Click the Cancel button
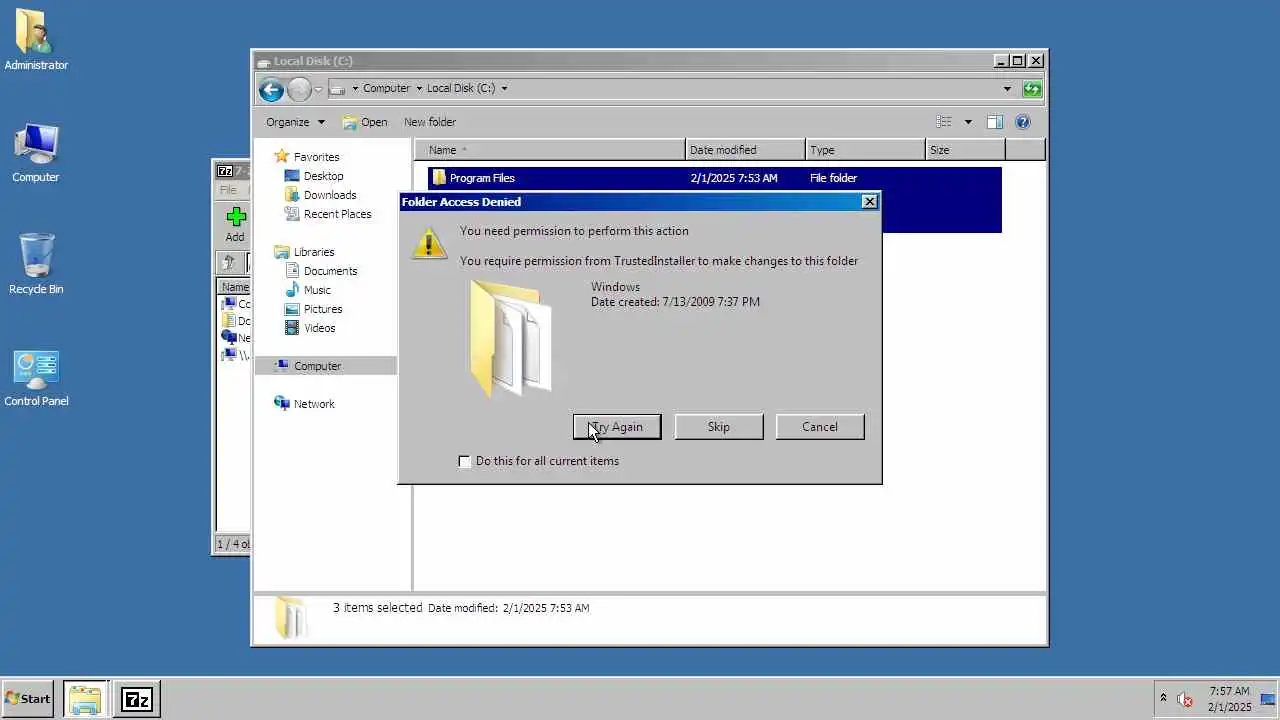 820,427
